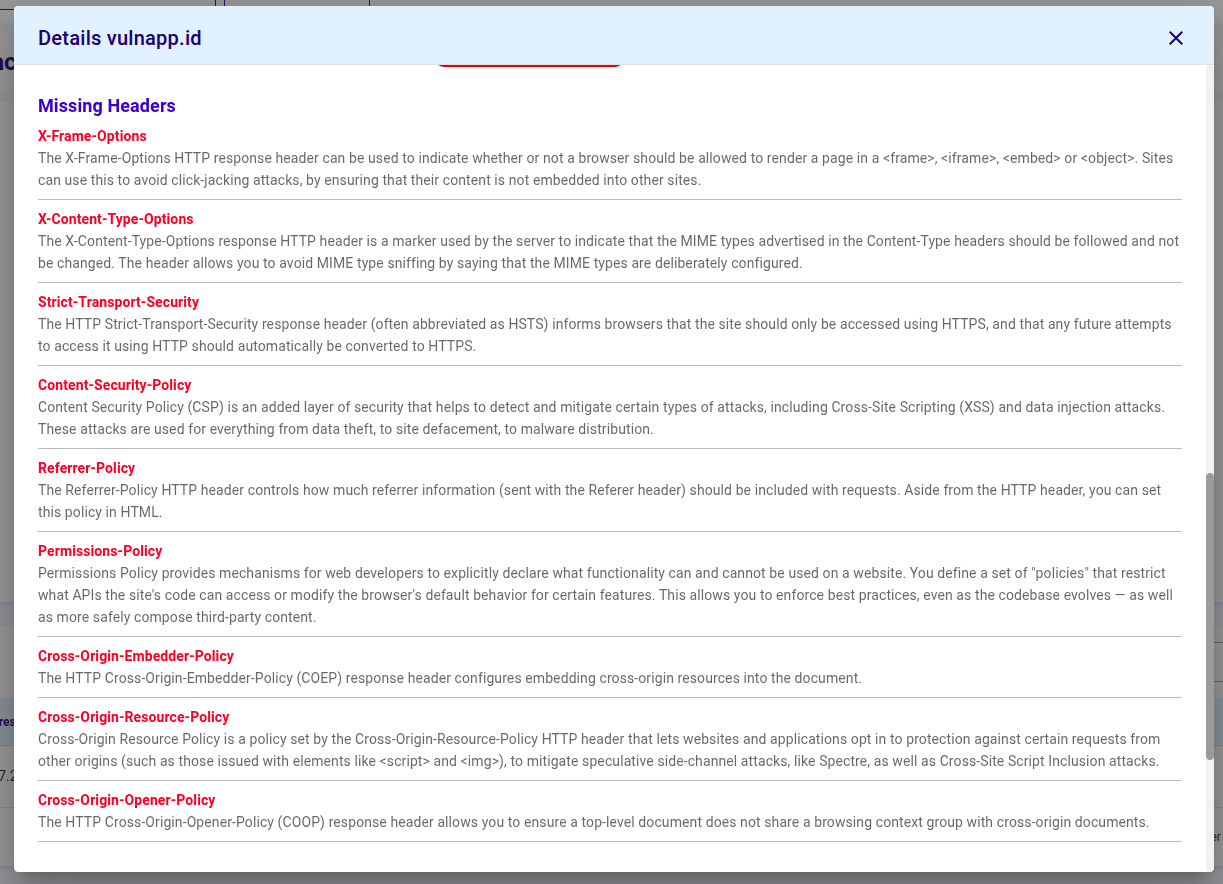
Task: Open the Cross-Origin-Embedder-Policy entry
Action: click(136, 656)
